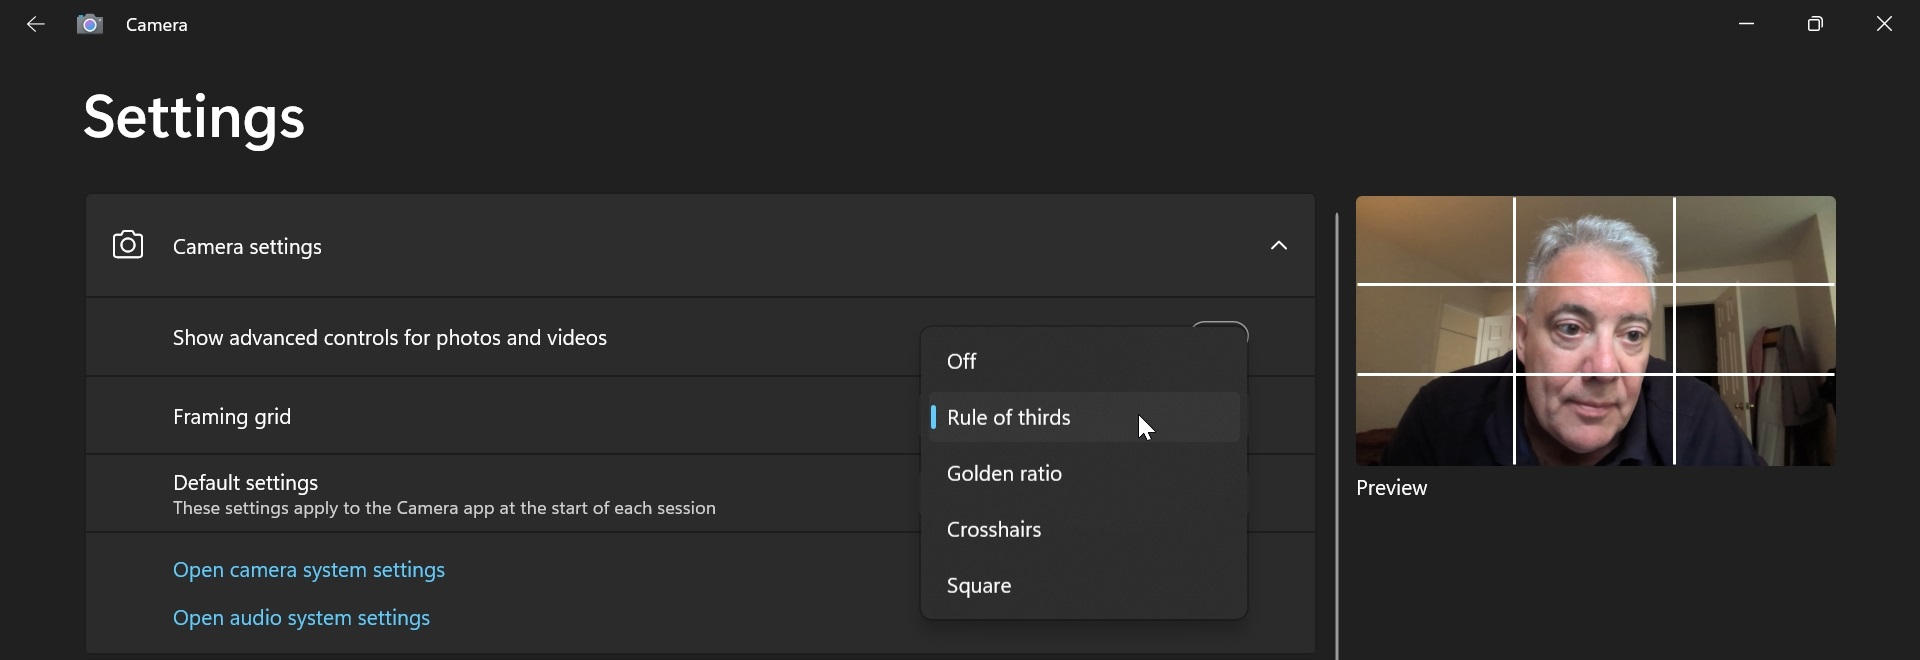Screen dimensions: 1920x660
Task: Open camera system settings link
Action: pos(309,570)
